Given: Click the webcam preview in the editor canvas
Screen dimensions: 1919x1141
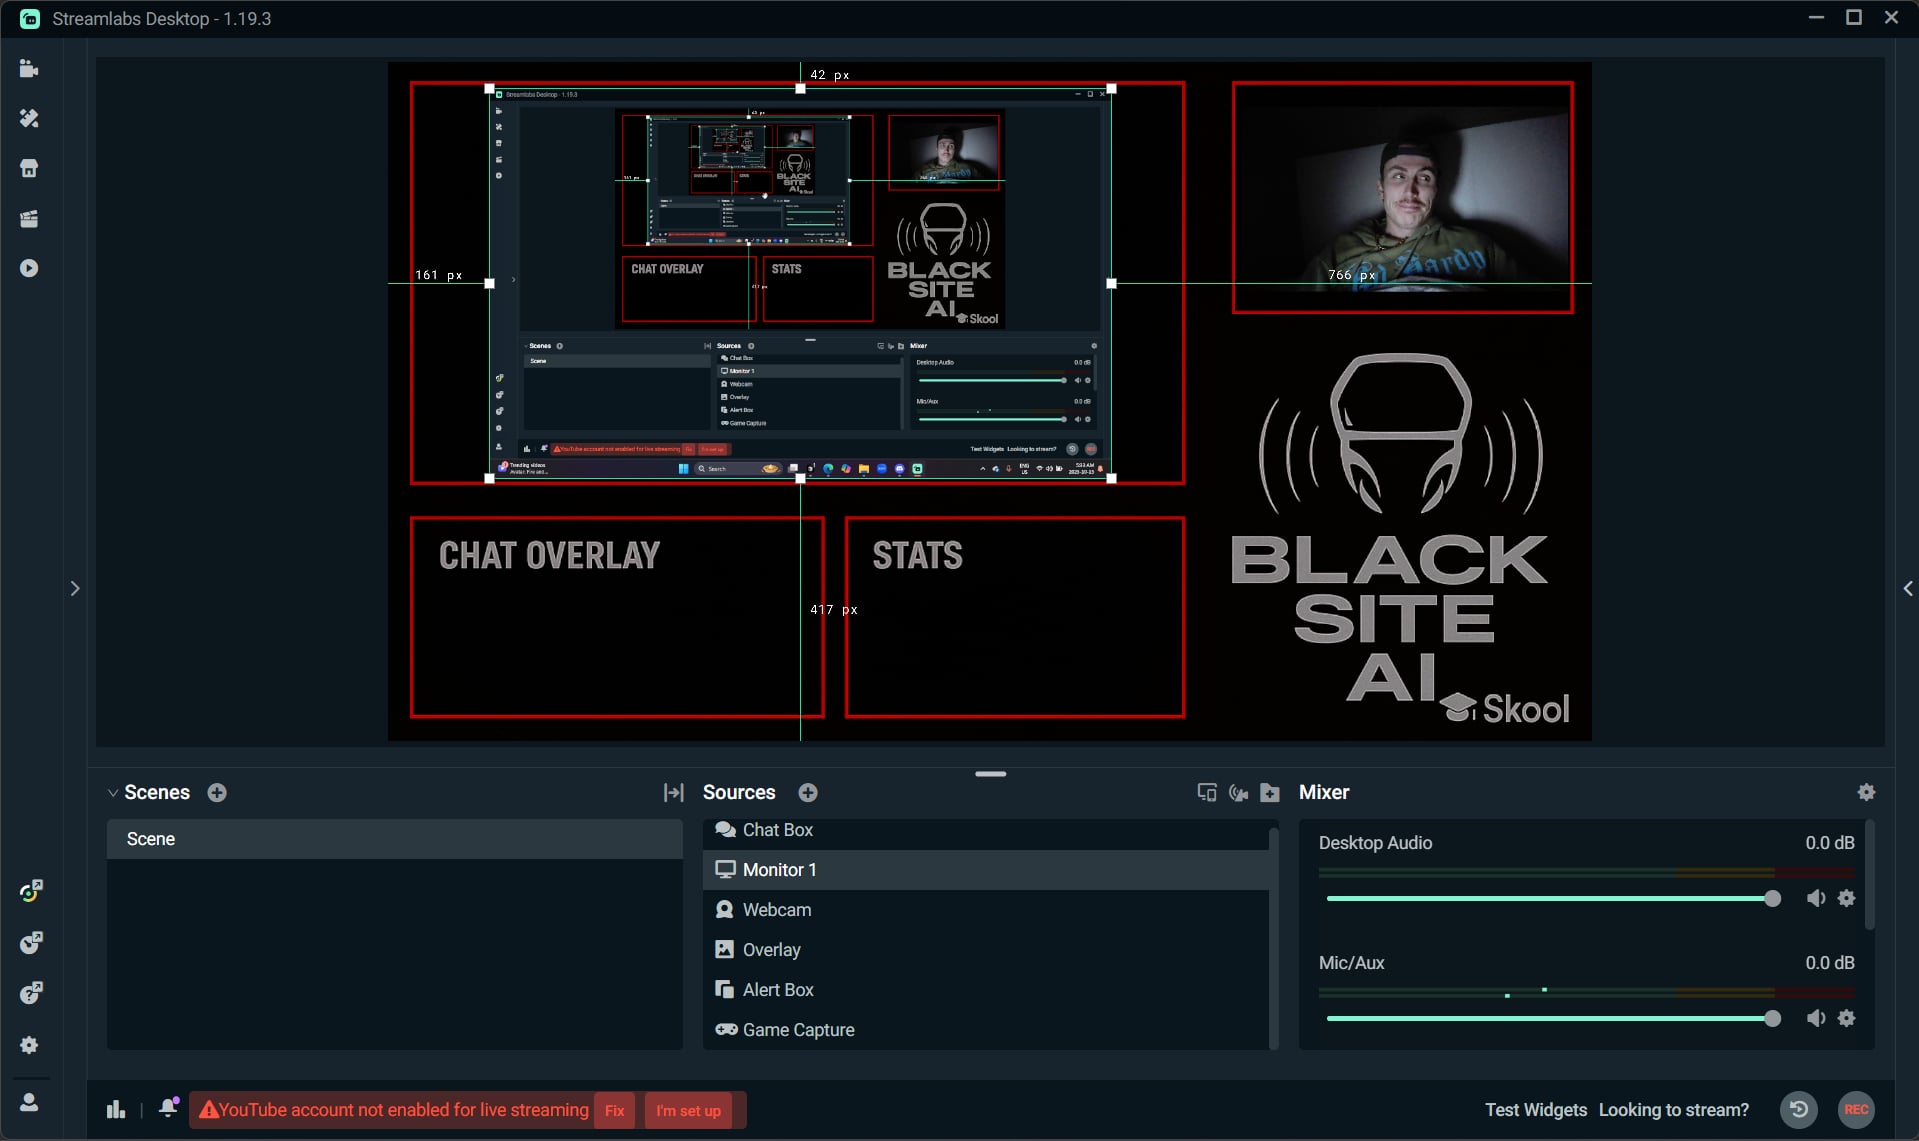Looking at the screenshot, I should [1402, 197].
